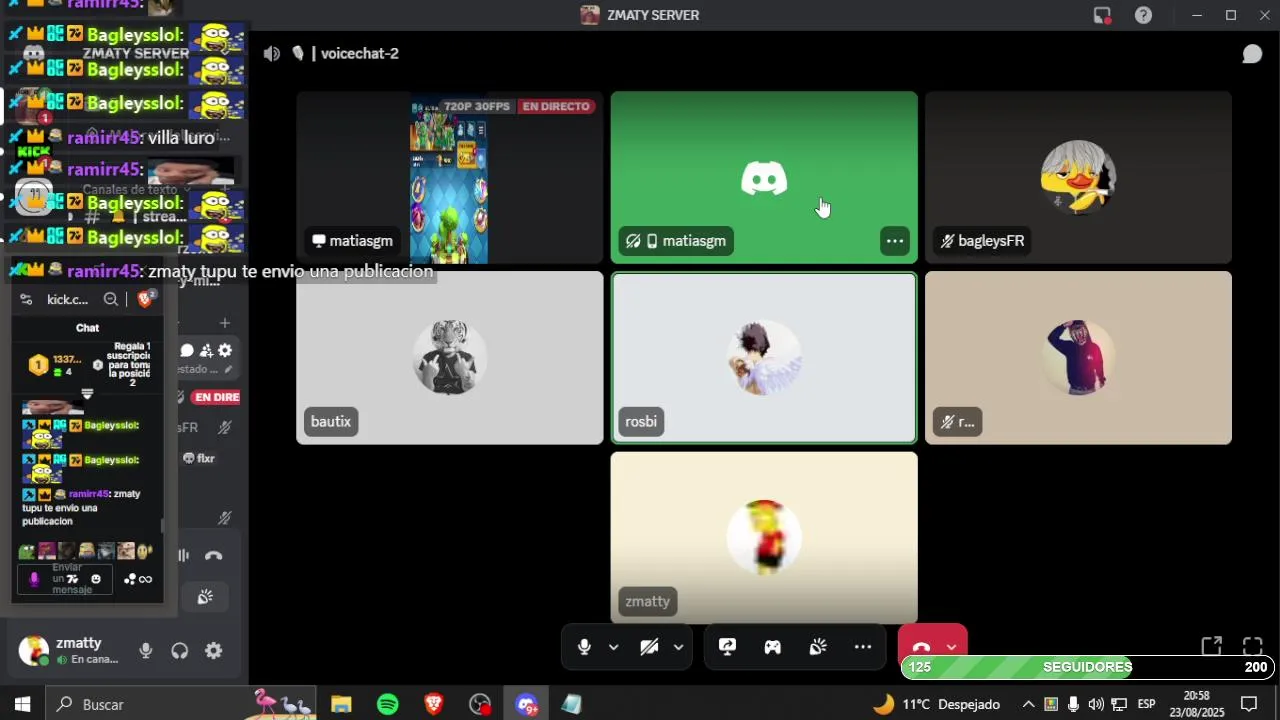Focus rosbi participant tile
The width and height of the screenshot is (1280, 720).
tap(764, 358)
